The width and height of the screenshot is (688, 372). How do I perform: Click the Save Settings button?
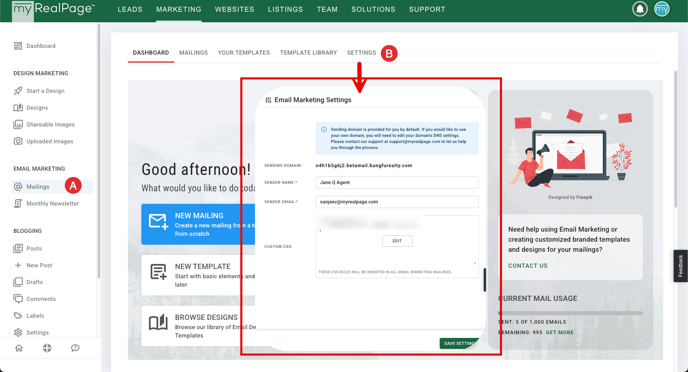[x=459, y=343]
